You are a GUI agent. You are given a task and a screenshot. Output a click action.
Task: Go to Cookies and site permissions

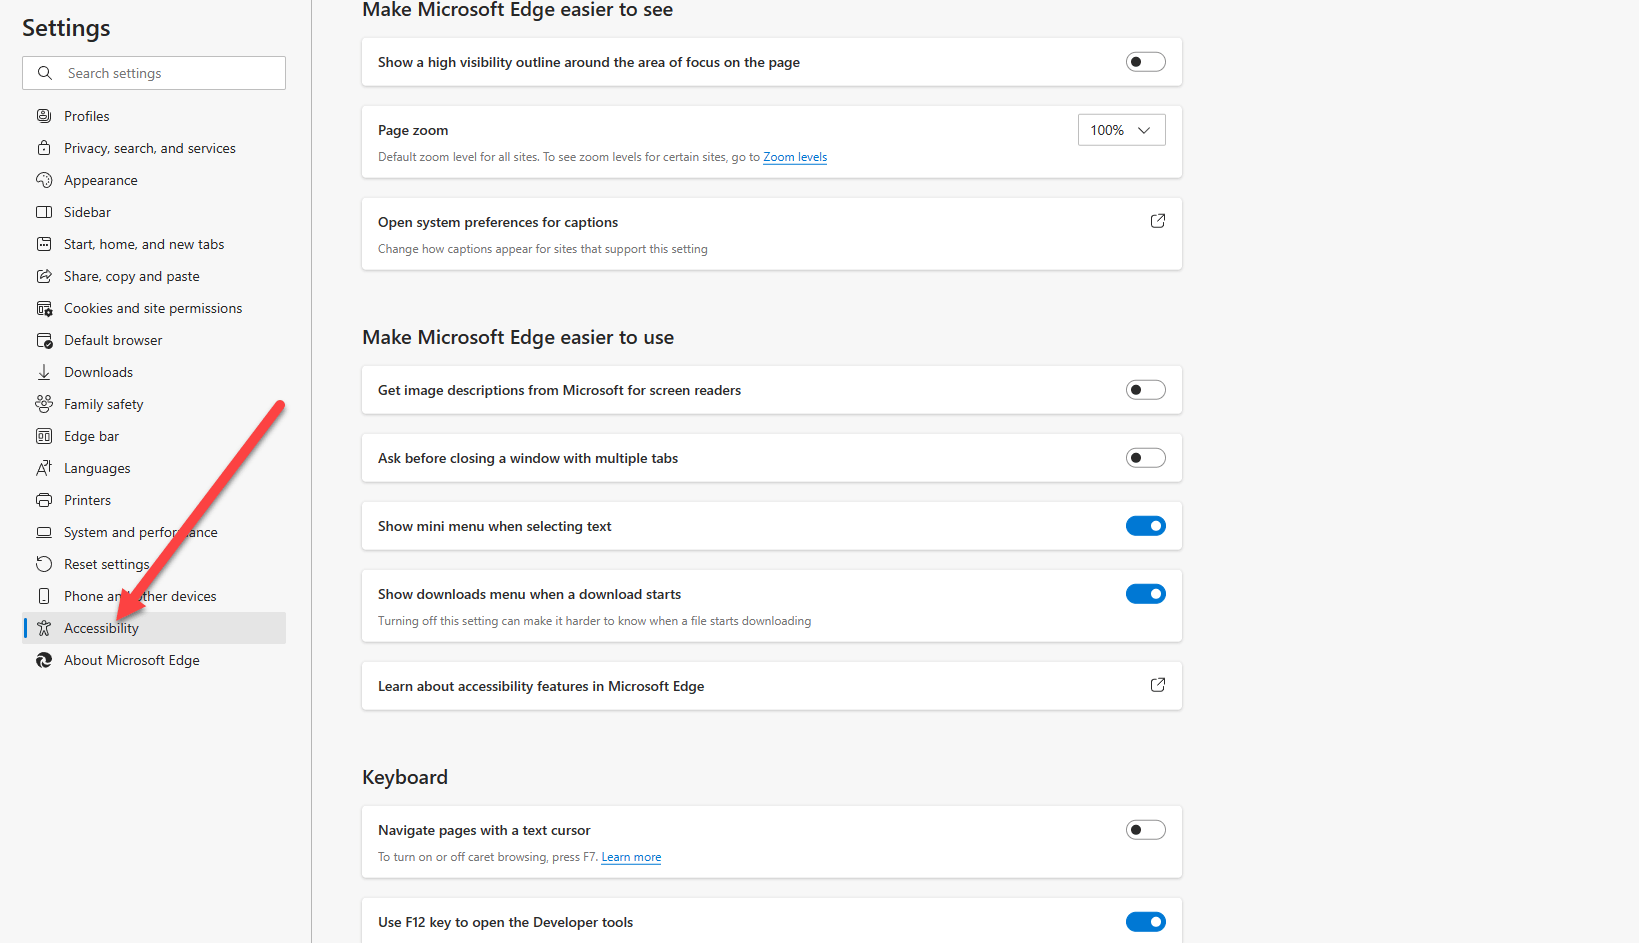[153, 308]
